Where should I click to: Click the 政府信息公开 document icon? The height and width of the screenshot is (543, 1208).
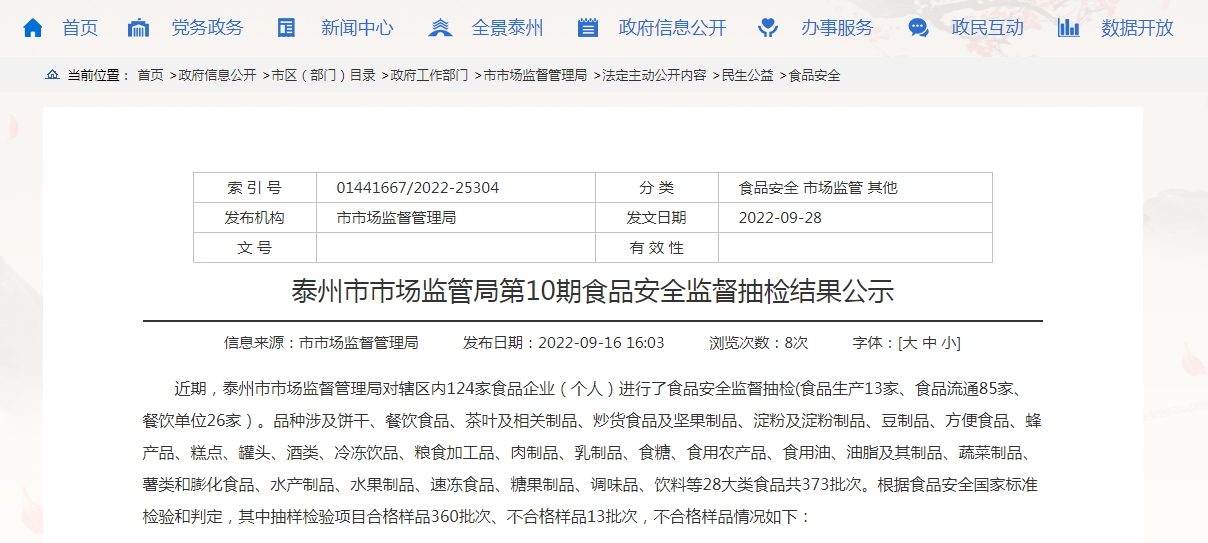click(588, 28)
